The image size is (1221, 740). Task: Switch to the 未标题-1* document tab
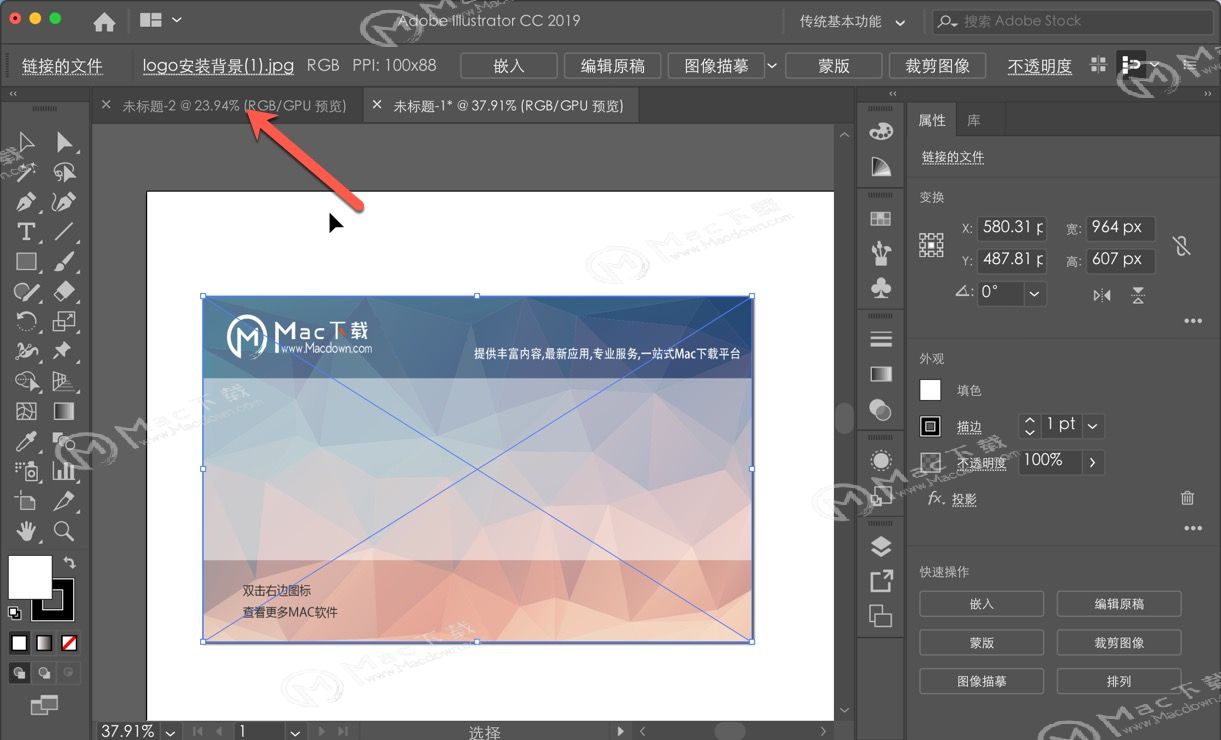508,106
